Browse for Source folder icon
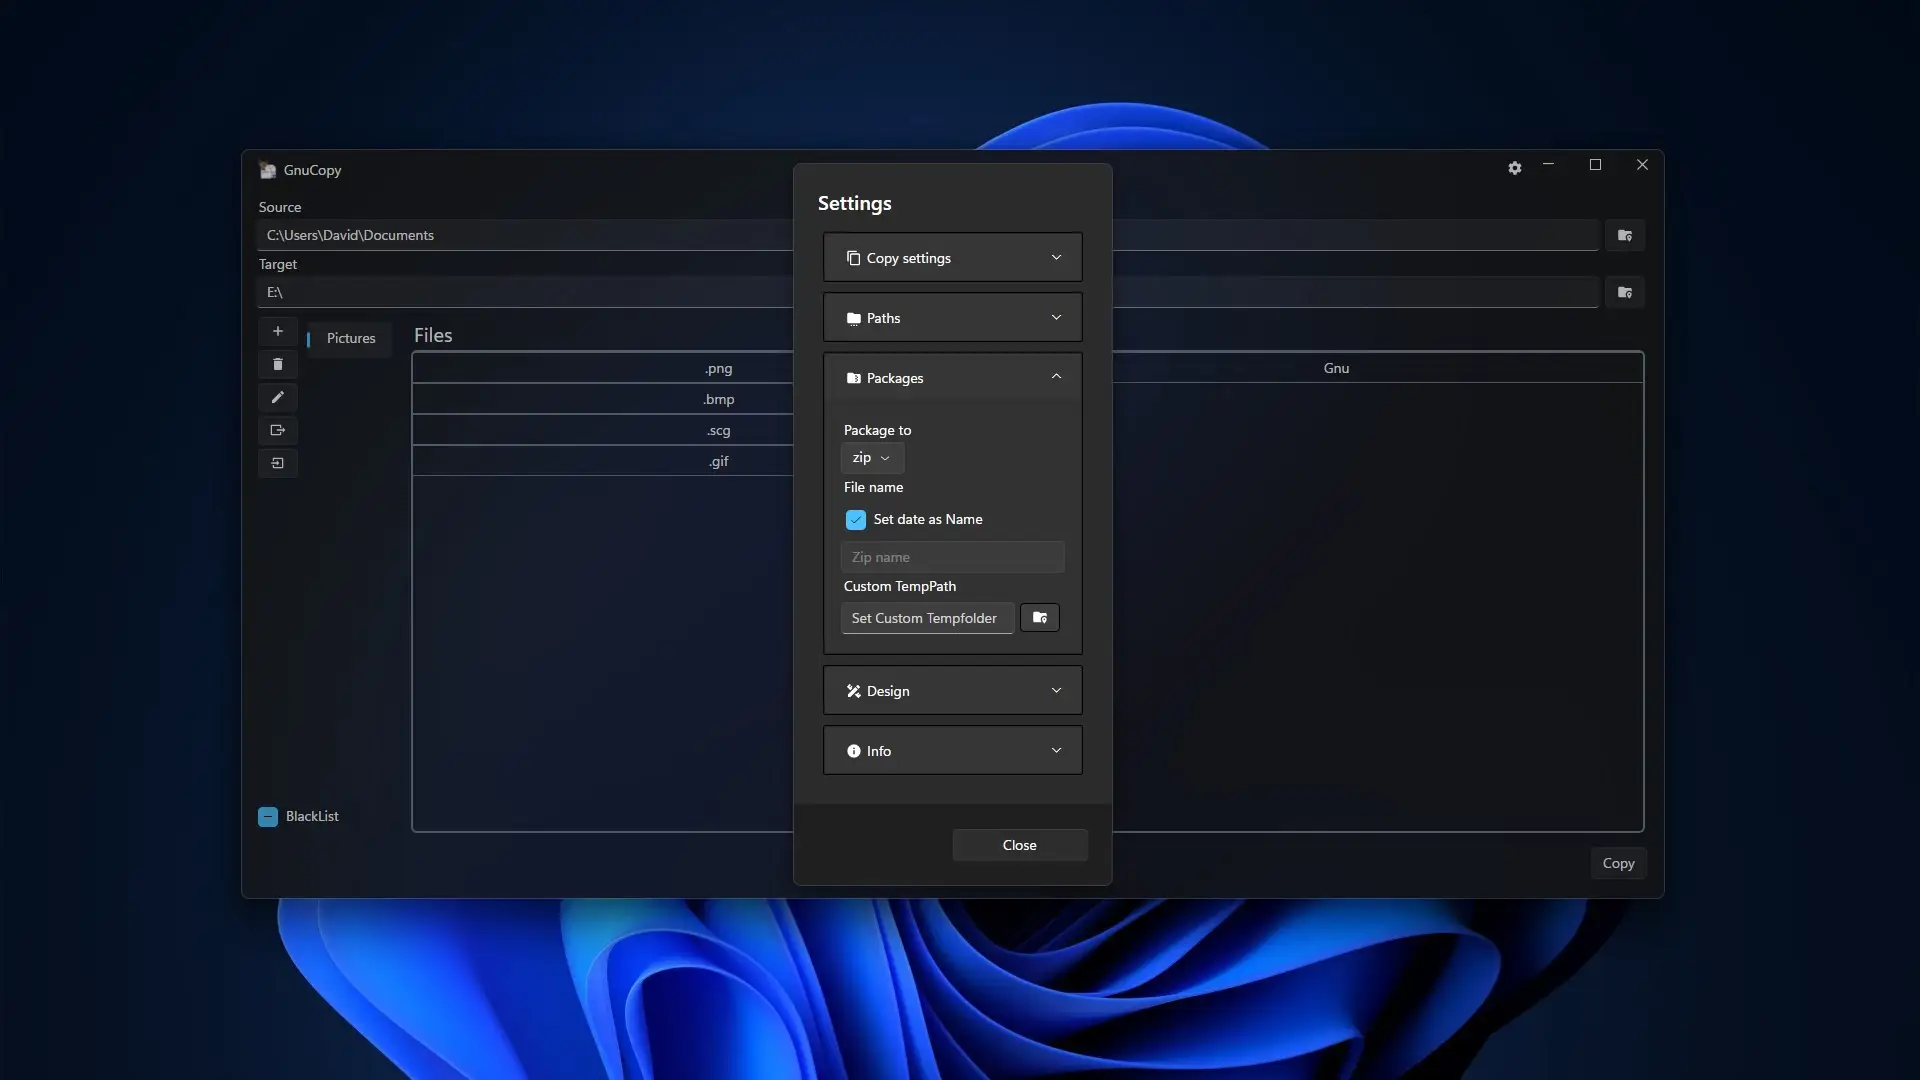The width and height of the screenshot is (1920, 1080). [1624, 236]
